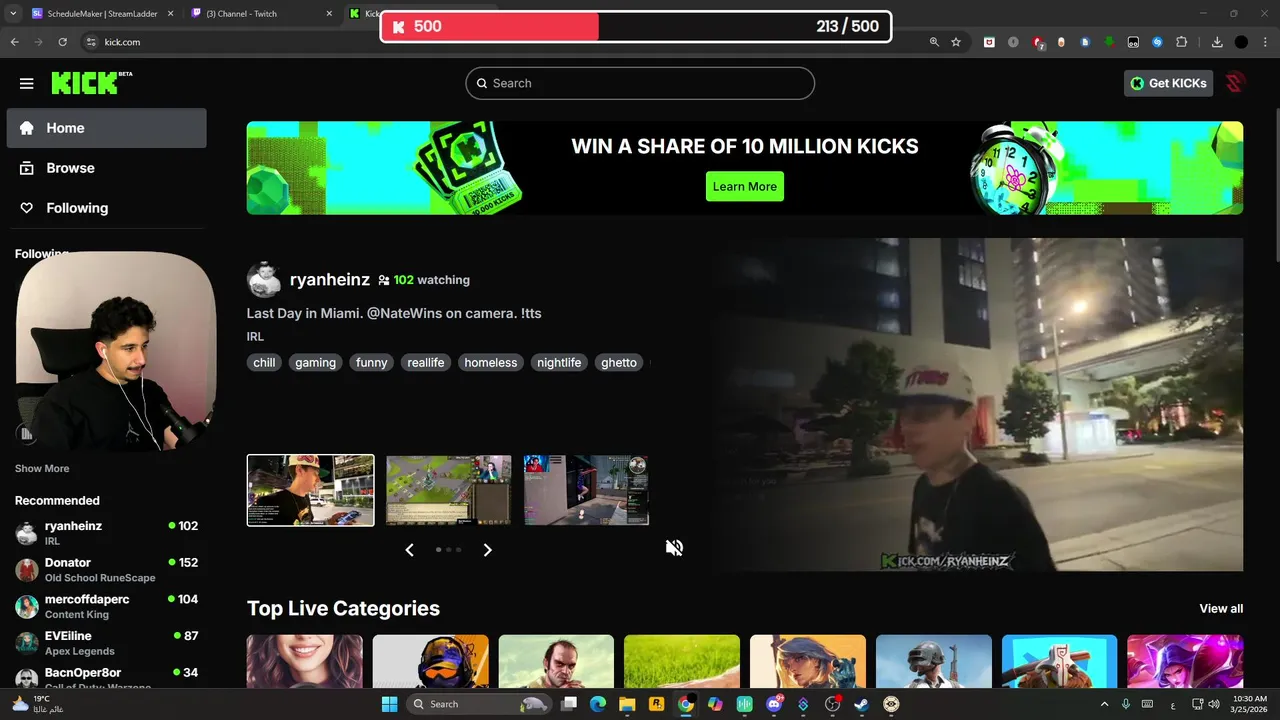Open Donator in Recommended list

pyautogui.click(x=106, y=569)
